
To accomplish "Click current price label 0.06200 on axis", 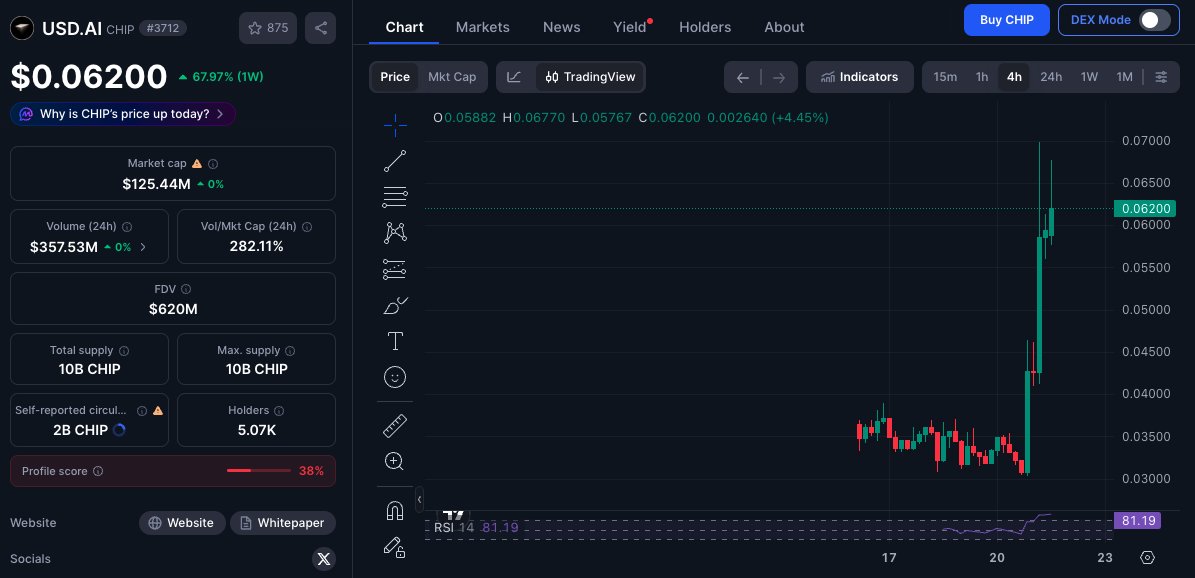I will (x=1145, y=208).
